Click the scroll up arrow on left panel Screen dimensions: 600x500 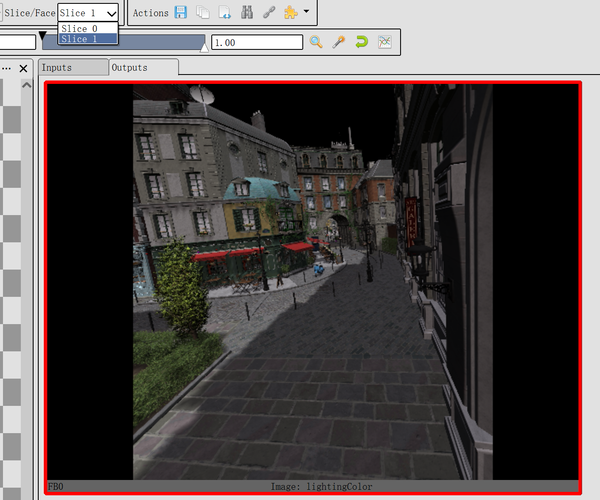(x=26, y=85)
